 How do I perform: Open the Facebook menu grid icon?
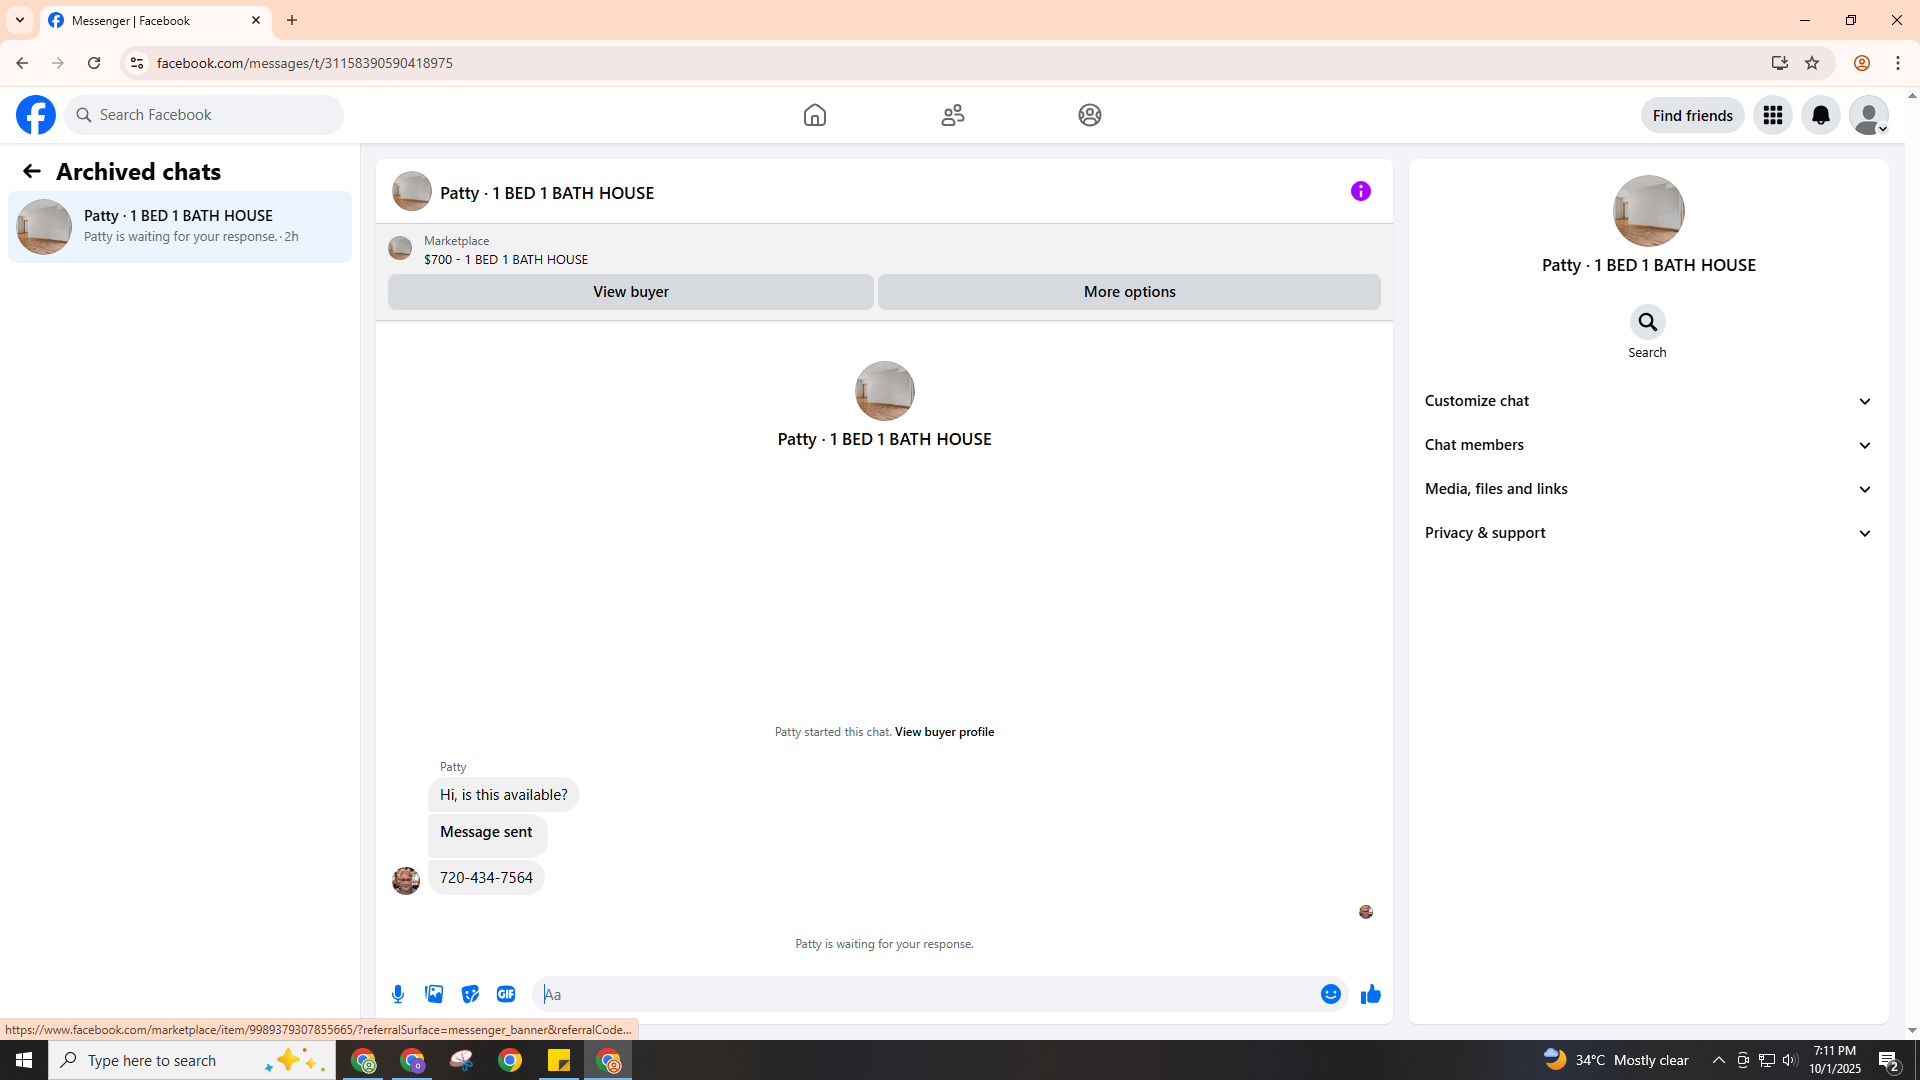click(1773, 115)
